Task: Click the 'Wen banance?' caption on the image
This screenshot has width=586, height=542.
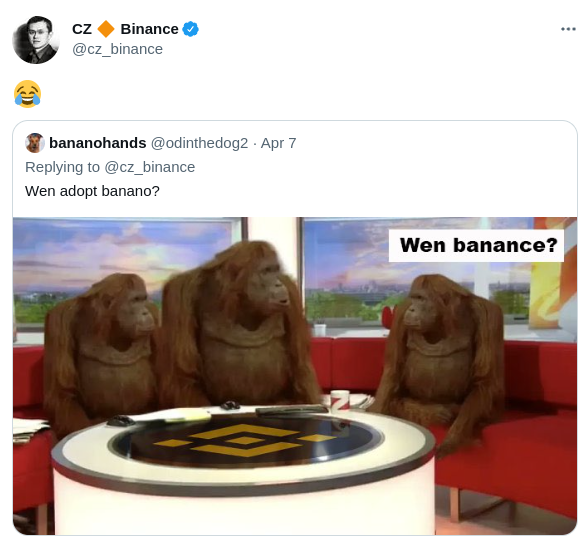Action: click(476, 246)
